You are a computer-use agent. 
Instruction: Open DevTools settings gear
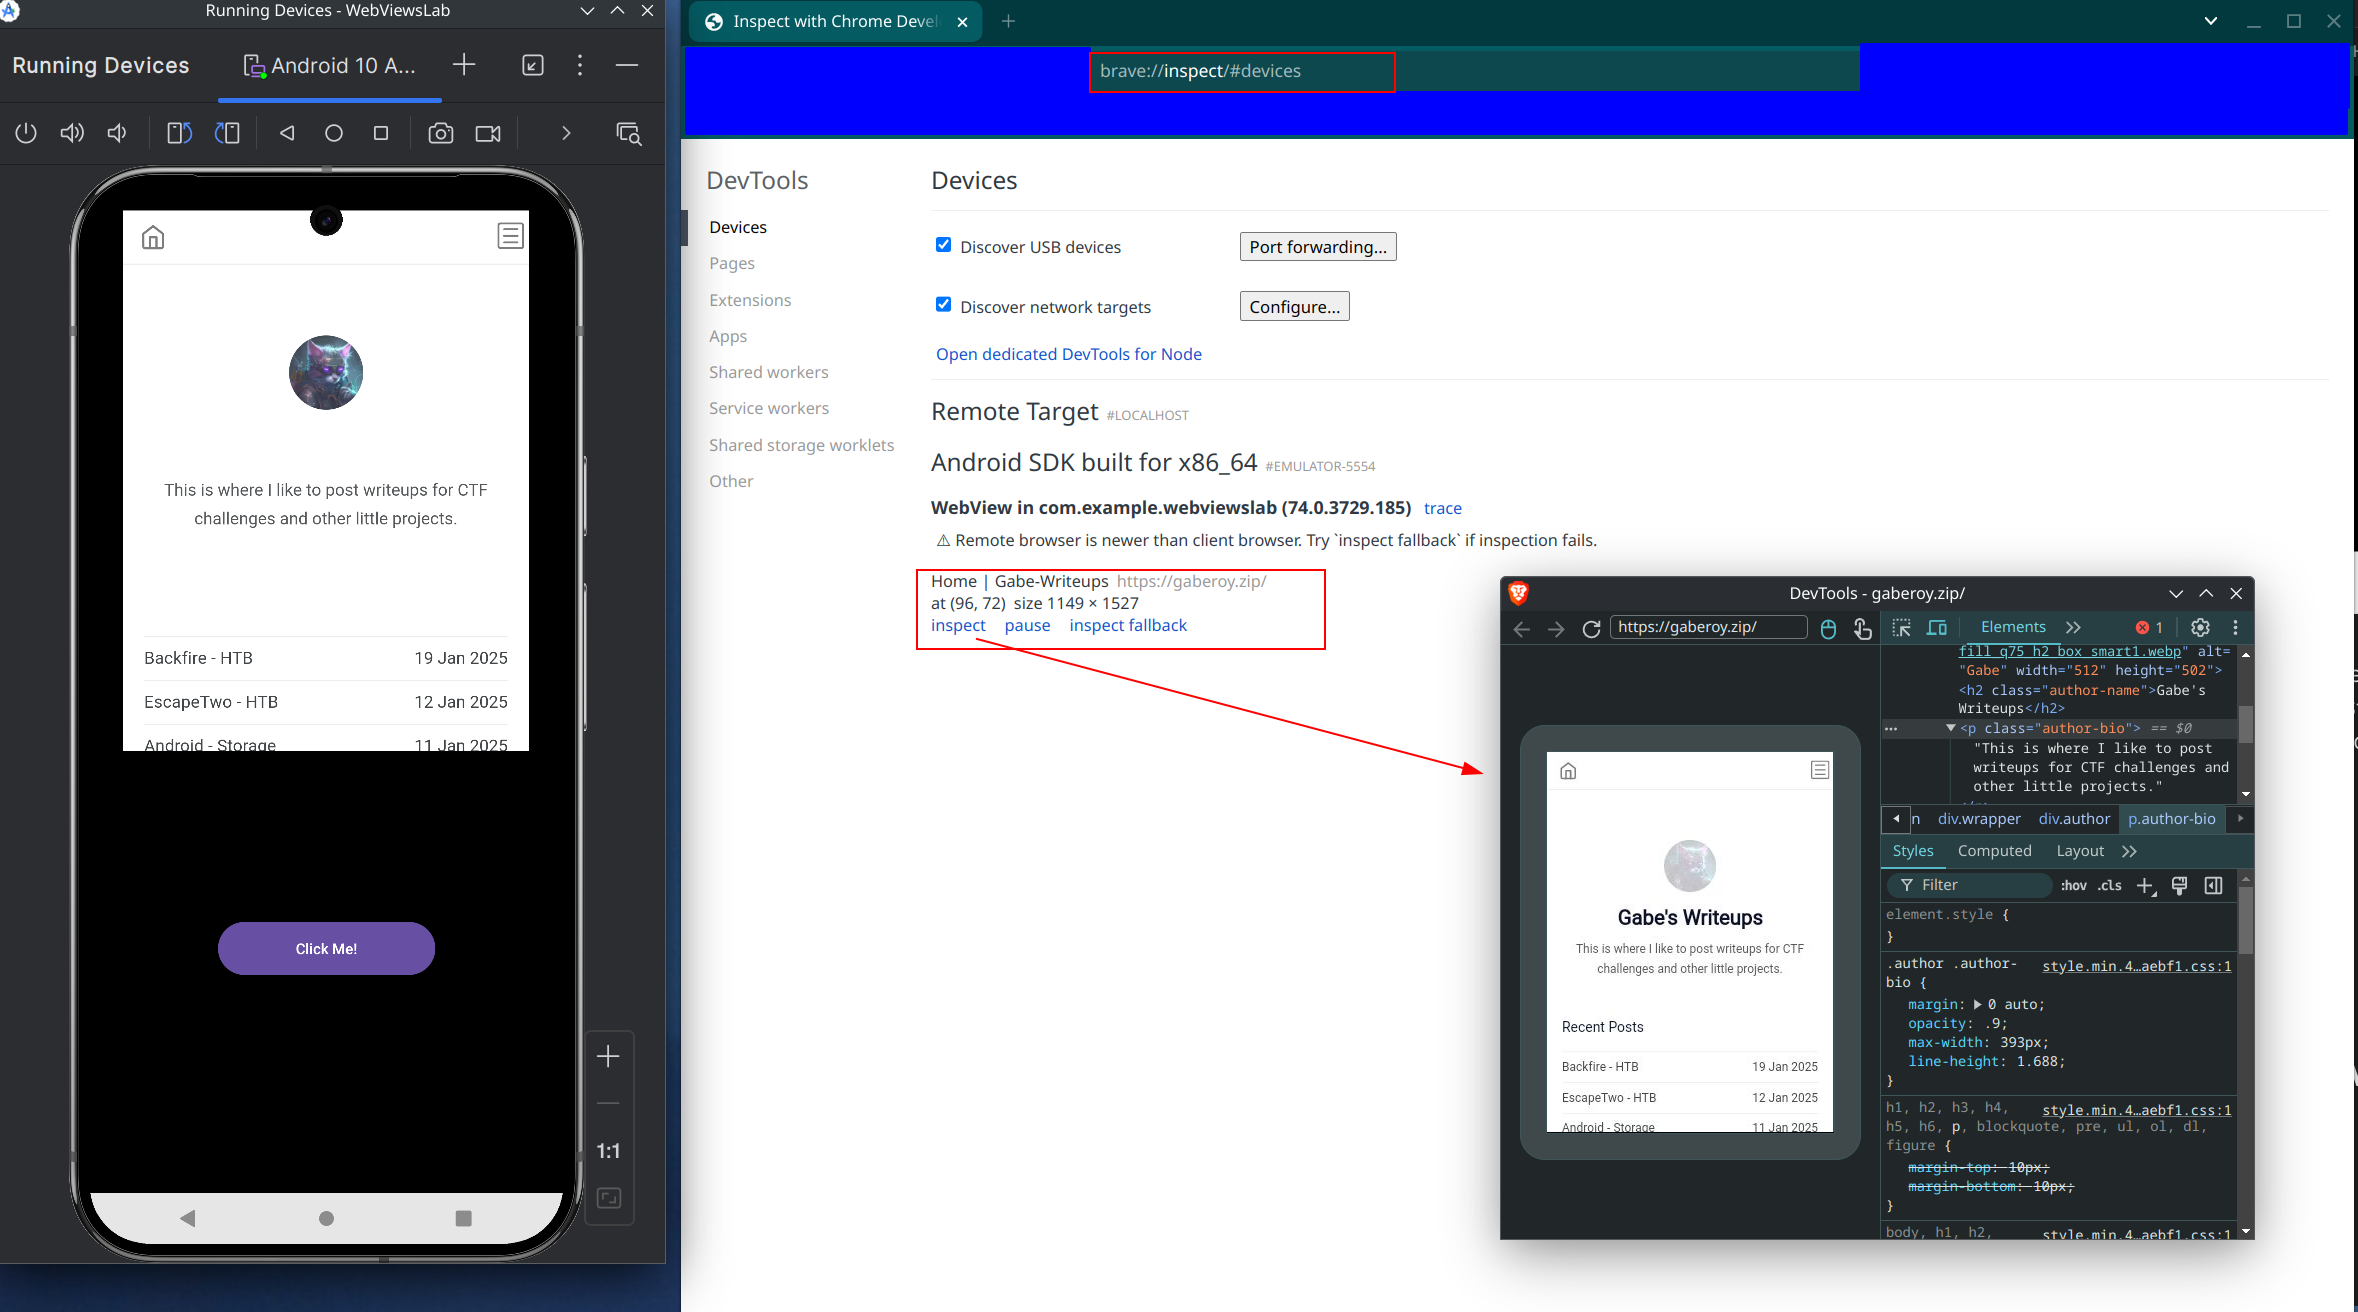pyautogui.click(x=2200, y=627)
